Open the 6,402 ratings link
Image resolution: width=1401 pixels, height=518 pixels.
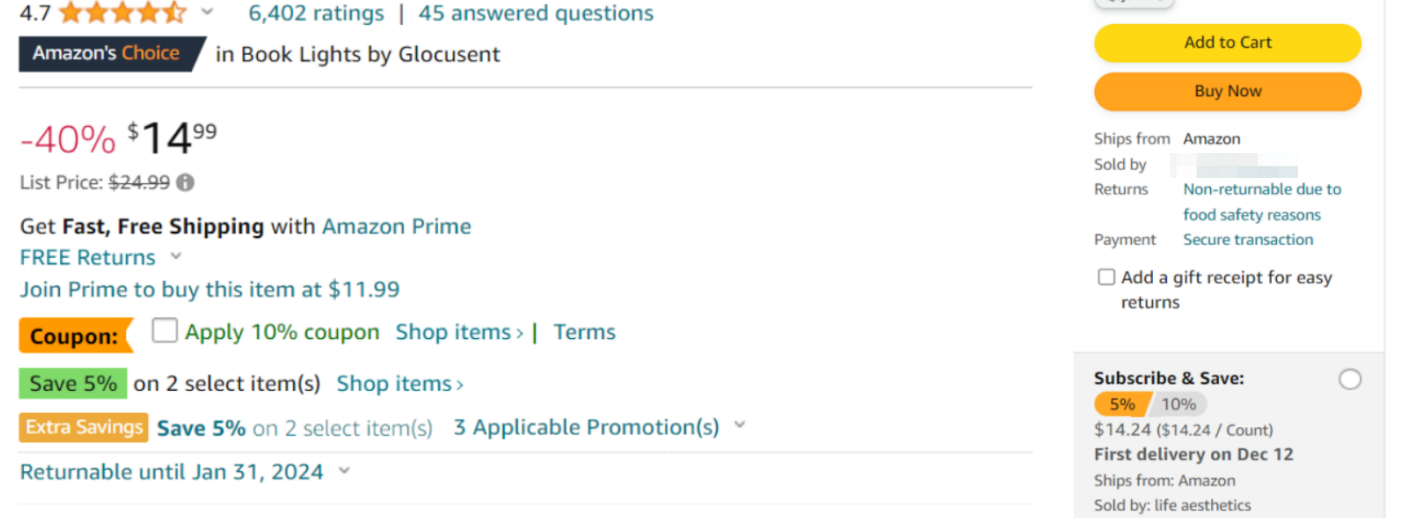pyautogui.click(x=316, y=13)
